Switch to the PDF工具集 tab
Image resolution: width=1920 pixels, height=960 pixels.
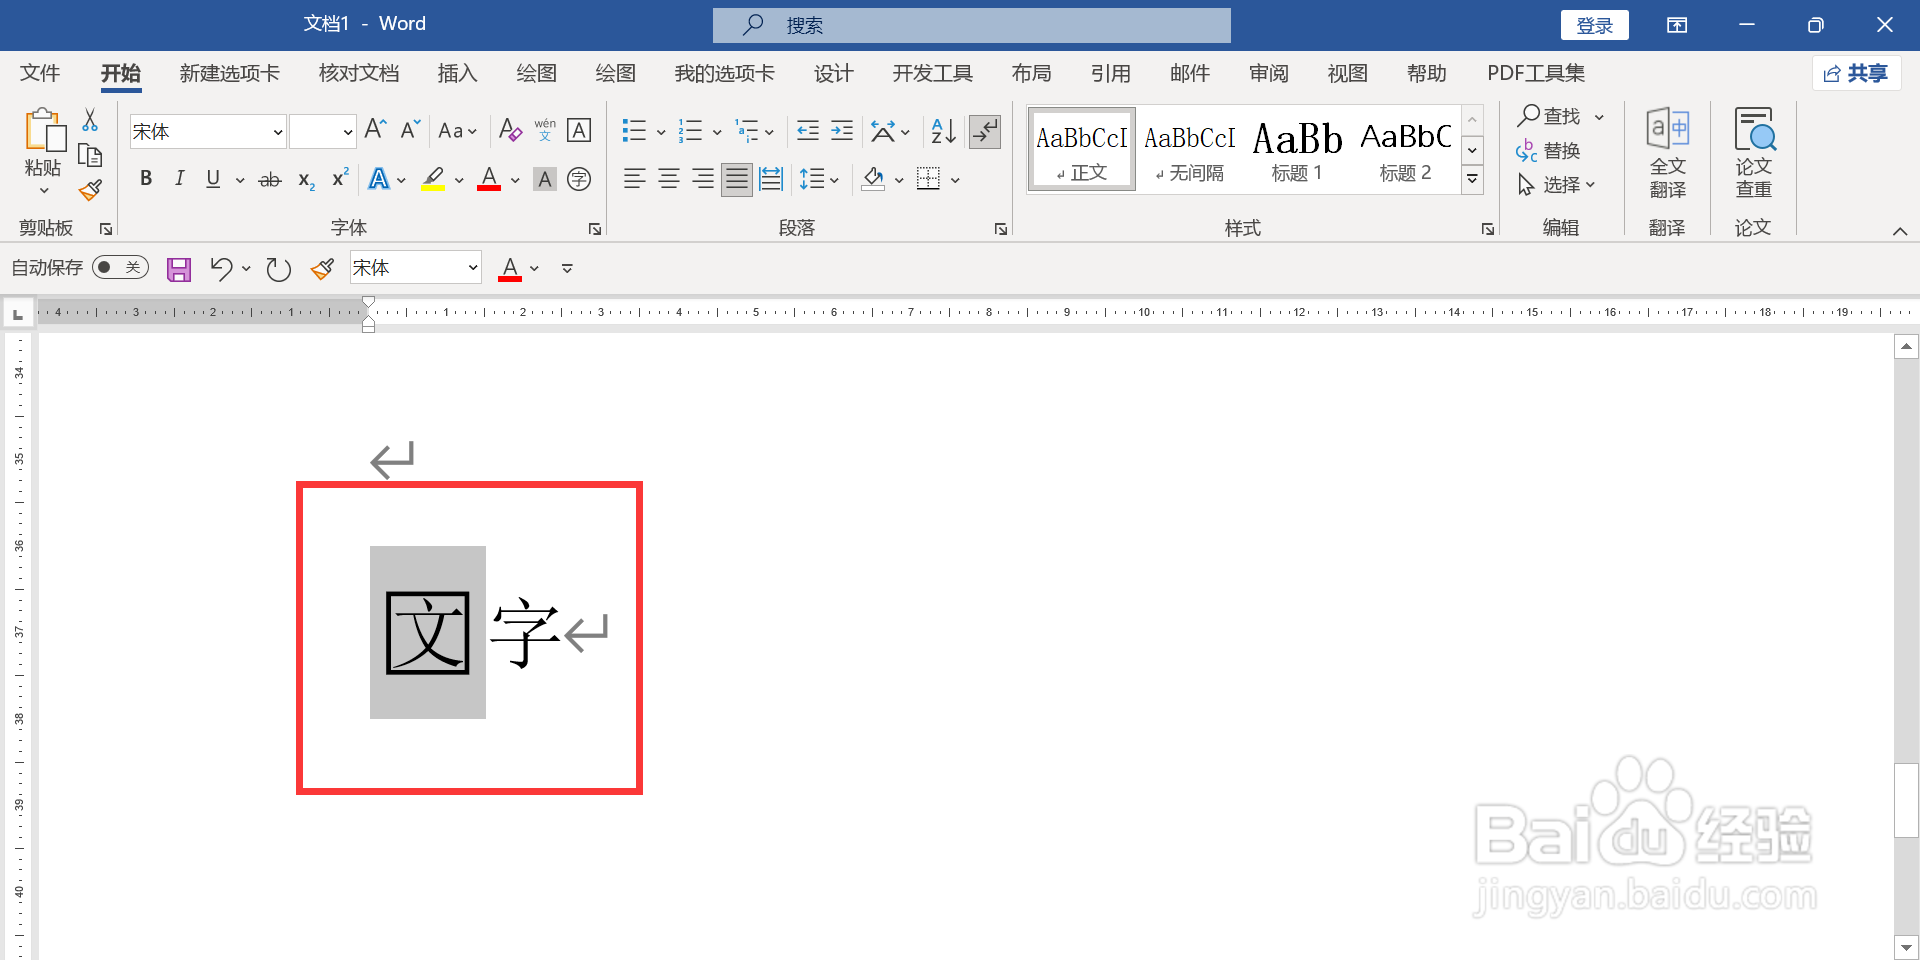tap(1535, 73)
